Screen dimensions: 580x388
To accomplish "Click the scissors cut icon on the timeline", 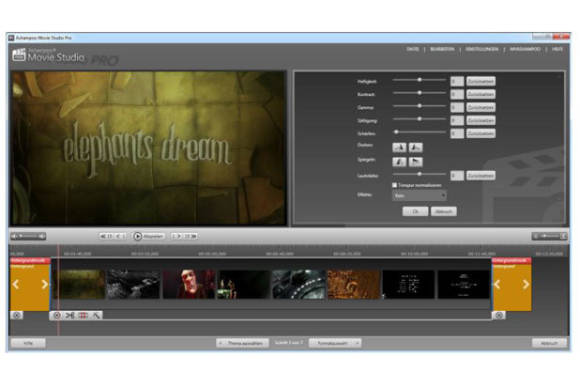I will click(70, 316).
